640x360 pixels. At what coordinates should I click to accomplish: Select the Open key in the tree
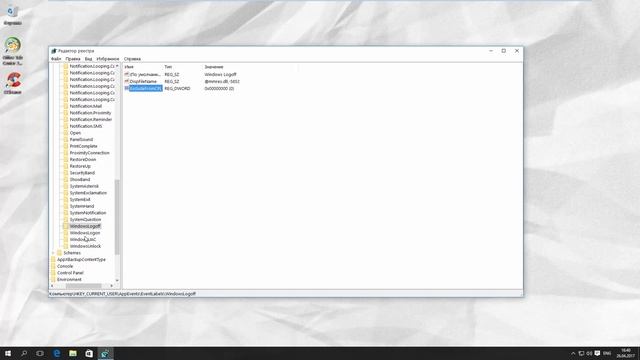point(75,133)
